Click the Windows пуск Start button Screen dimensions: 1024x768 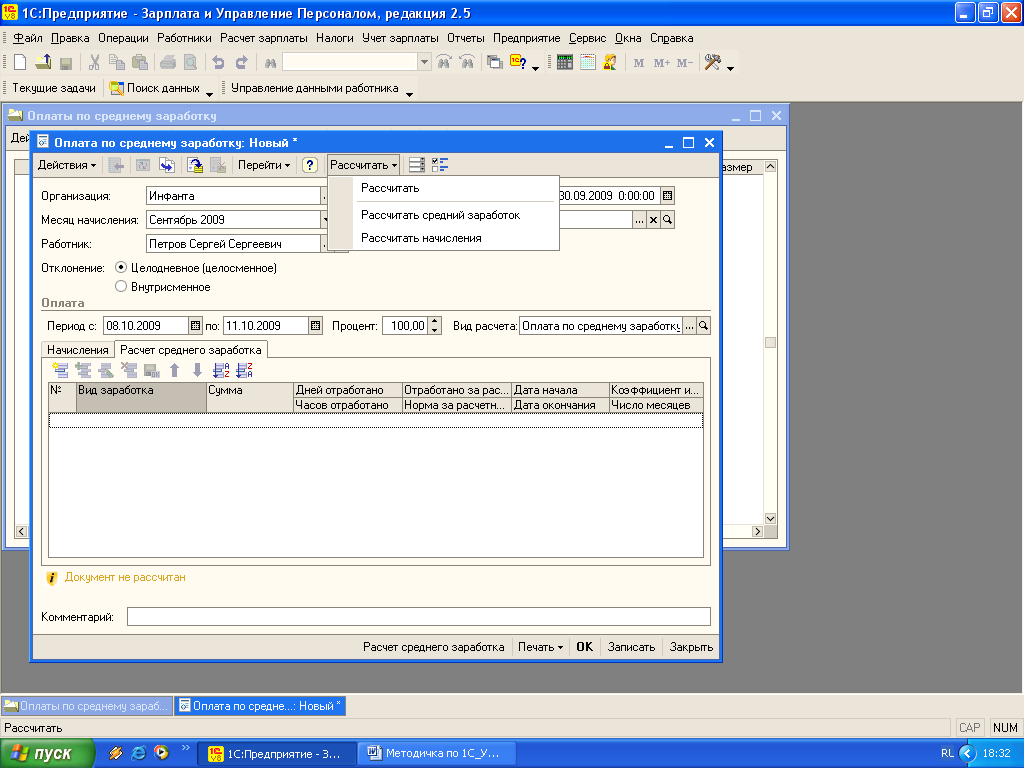coord(47,753)
